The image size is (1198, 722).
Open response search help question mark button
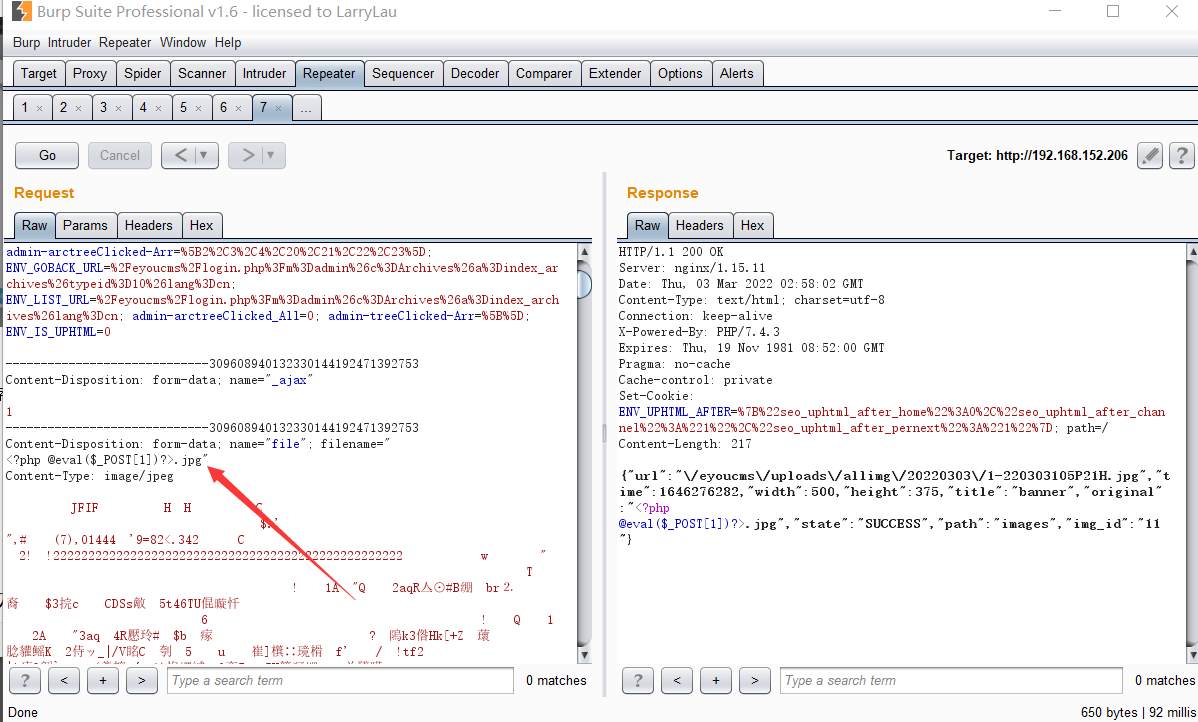coord(638,680)
